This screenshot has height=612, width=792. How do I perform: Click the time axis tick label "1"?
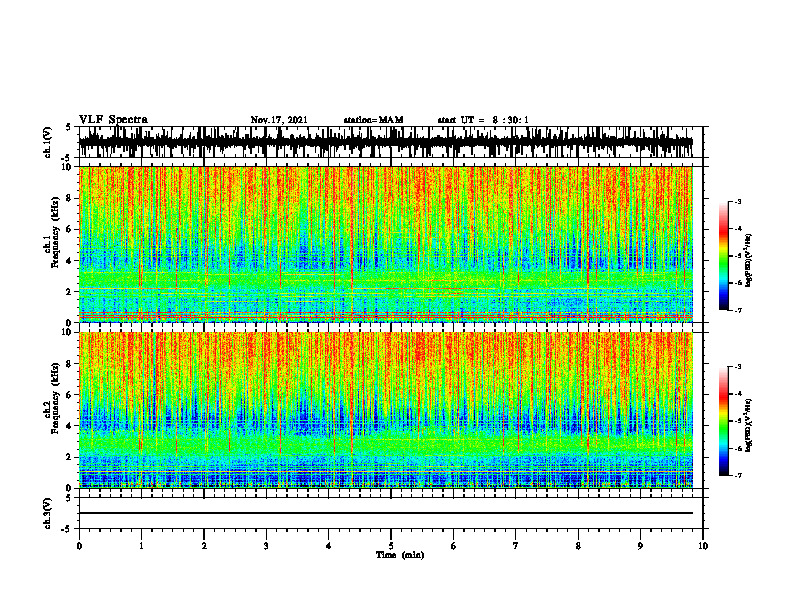pyautogui.click(x=141, y=546)
